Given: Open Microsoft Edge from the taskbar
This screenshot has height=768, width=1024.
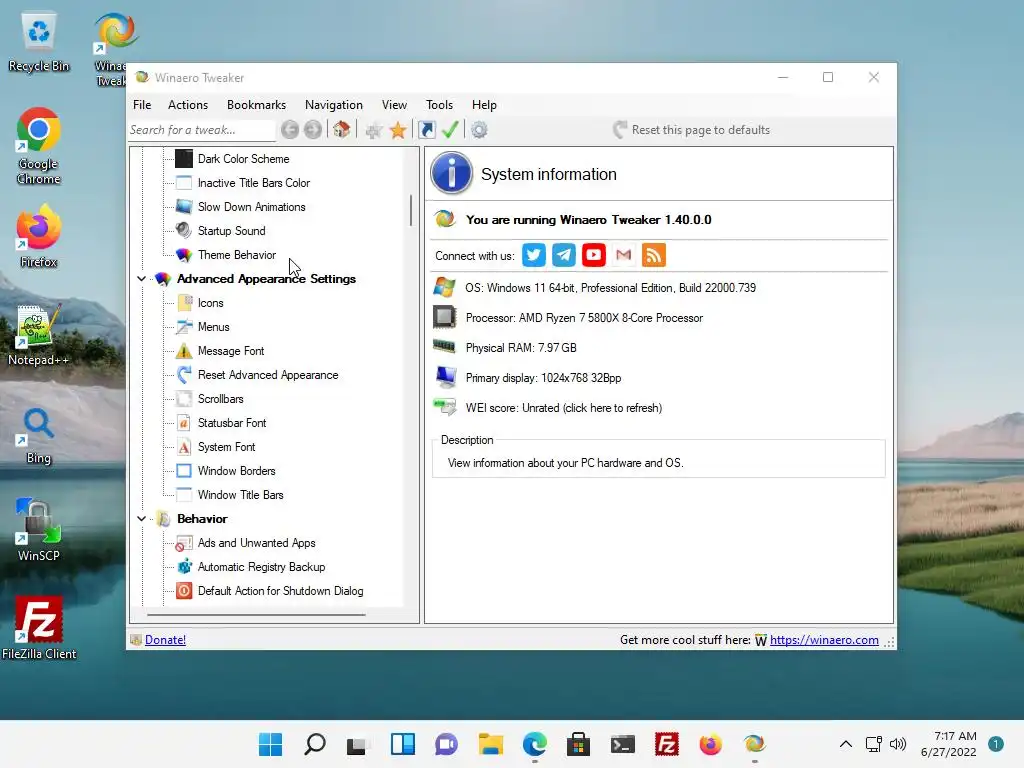Looking at the screenshot, I should [535, 744].
